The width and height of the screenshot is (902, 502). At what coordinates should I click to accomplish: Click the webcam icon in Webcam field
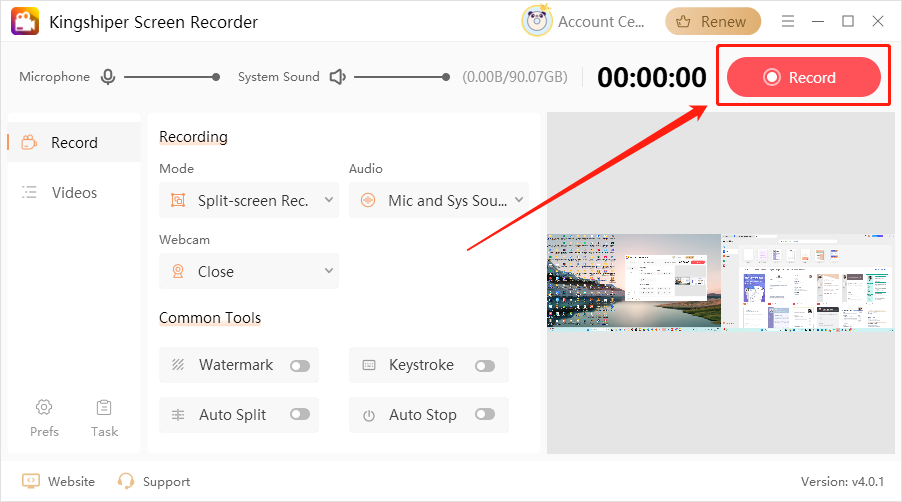pyautogui.click(x=178, y=271)
